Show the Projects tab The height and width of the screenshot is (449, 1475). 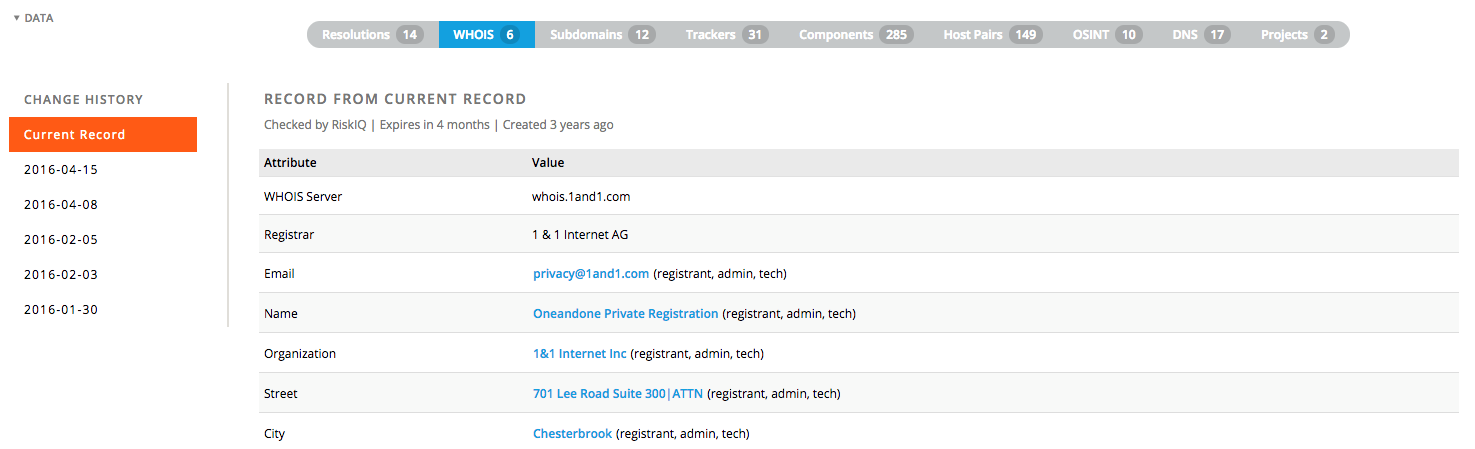(1297, 35)
